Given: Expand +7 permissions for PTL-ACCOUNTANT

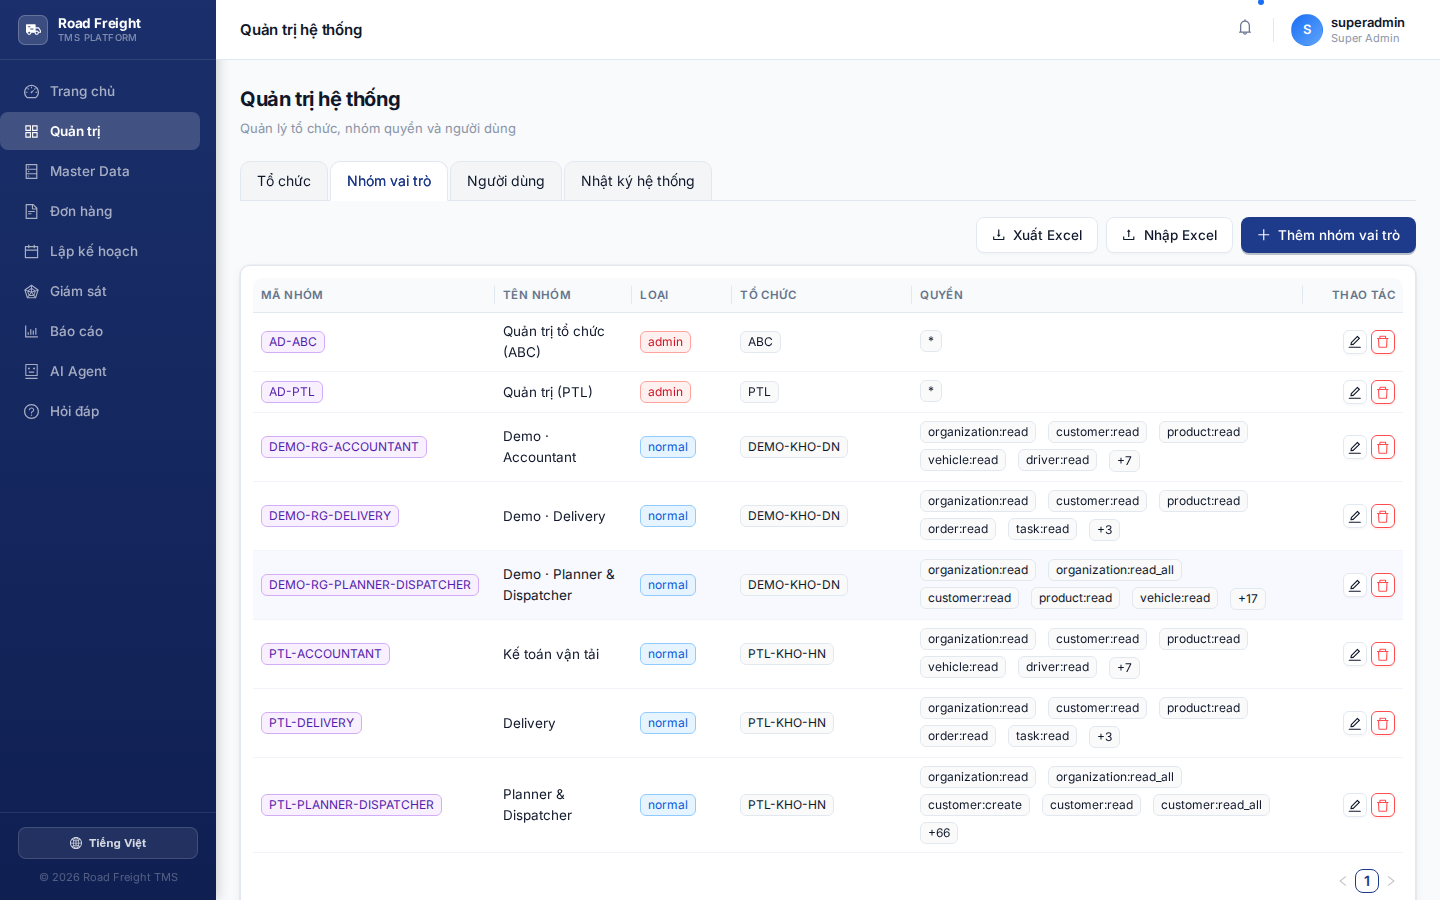Looking at the screenshot, I should [x=1125, y=667].
